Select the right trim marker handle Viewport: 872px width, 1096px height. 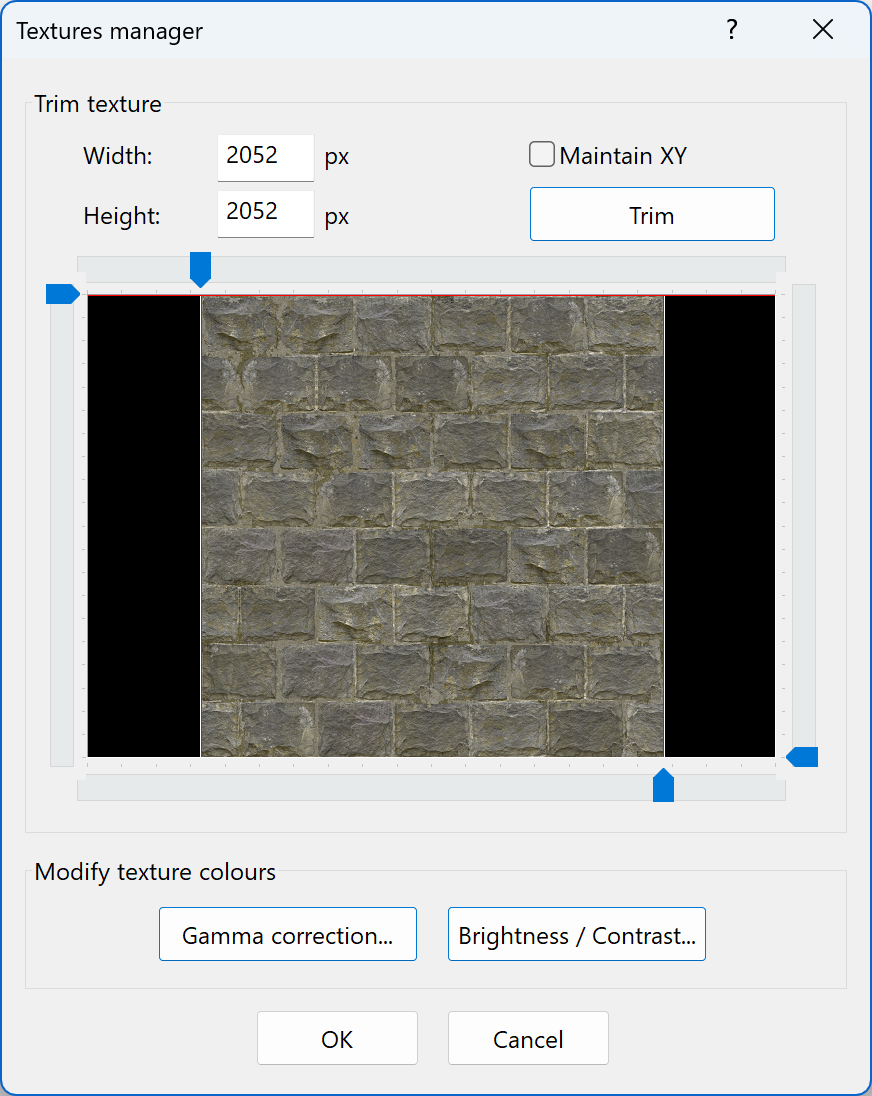[802, 757]
